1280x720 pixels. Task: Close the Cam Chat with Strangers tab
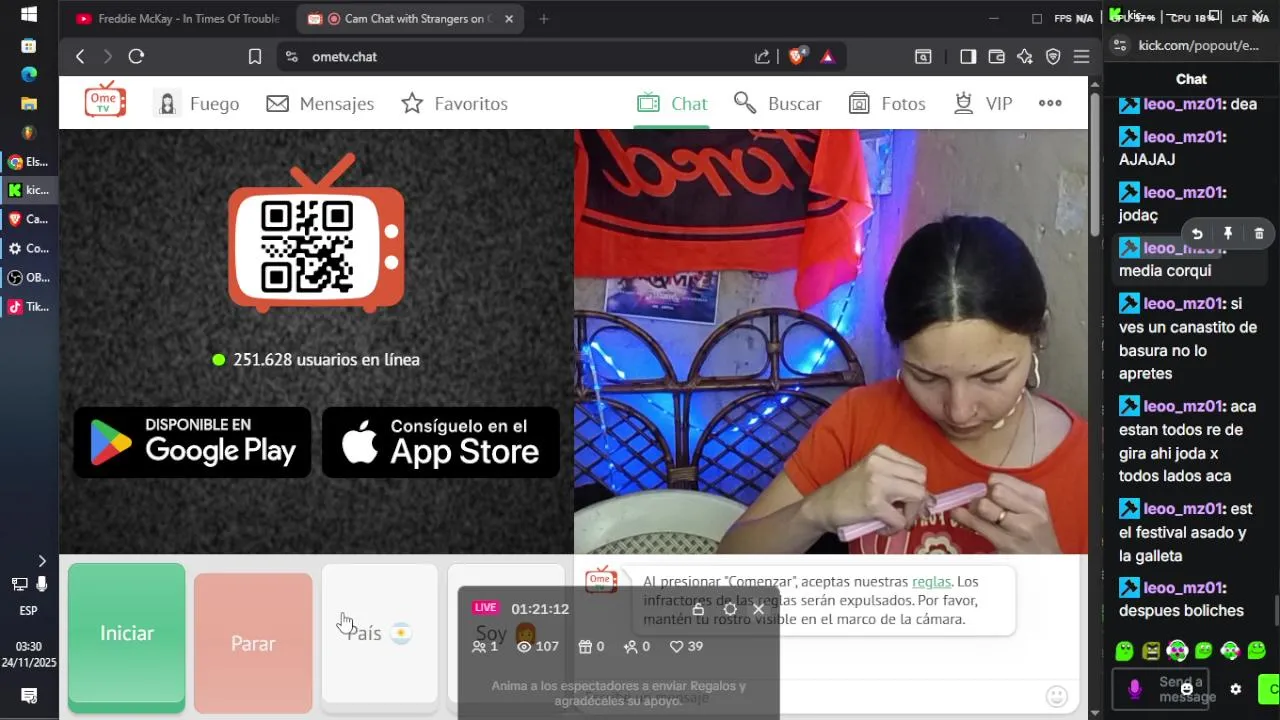pos(508,19)
